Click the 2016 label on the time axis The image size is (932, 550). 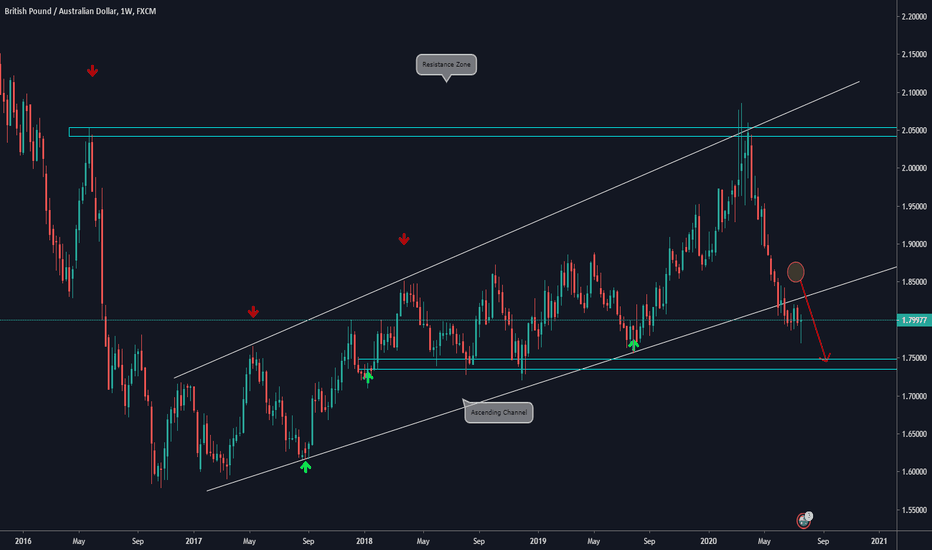(23, 541)
